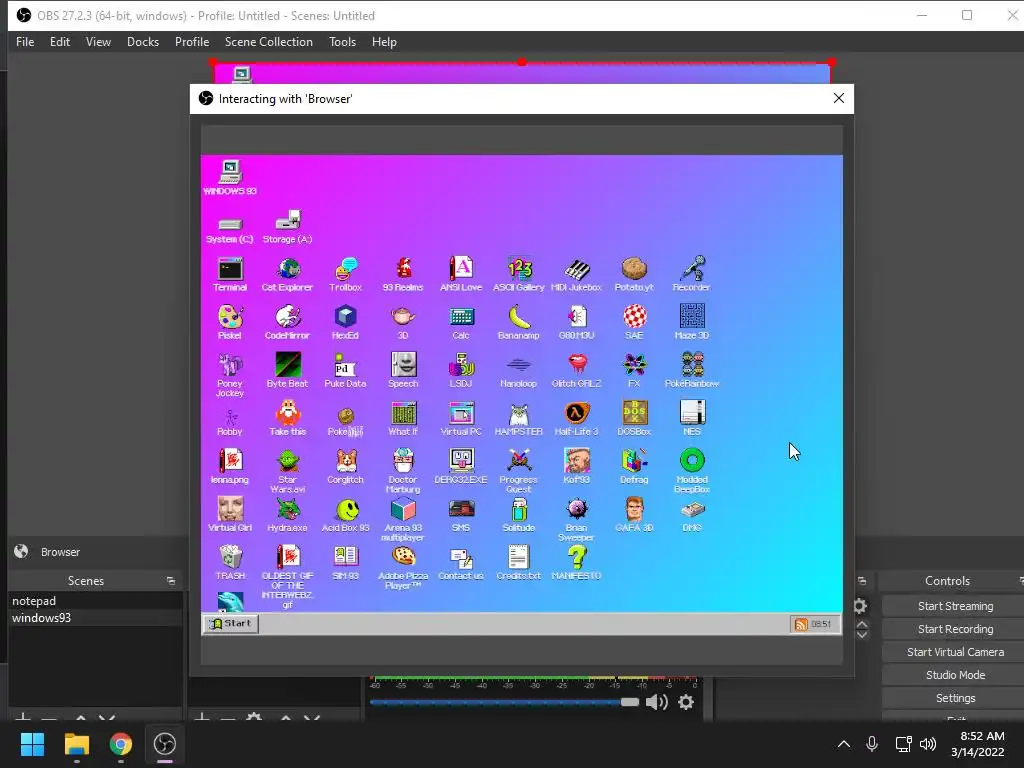Image resolution: width=1024 pixels, height=768 pixels.
Task: Open the Scene Collection menu
Action: pos(268,42)
